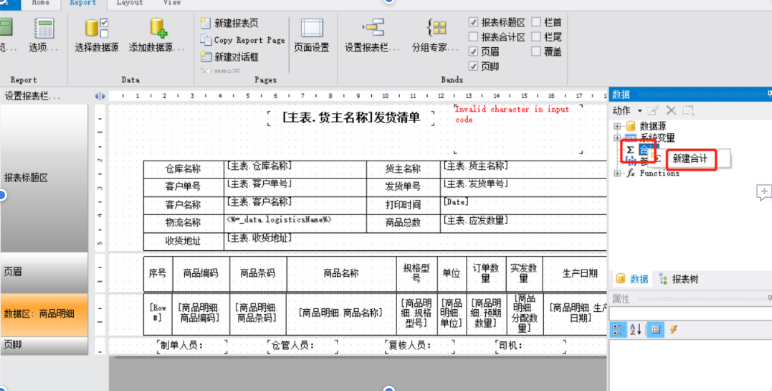
Task: Select the [主表.货主名称]发货清单 title text
Action: [351, 117]
